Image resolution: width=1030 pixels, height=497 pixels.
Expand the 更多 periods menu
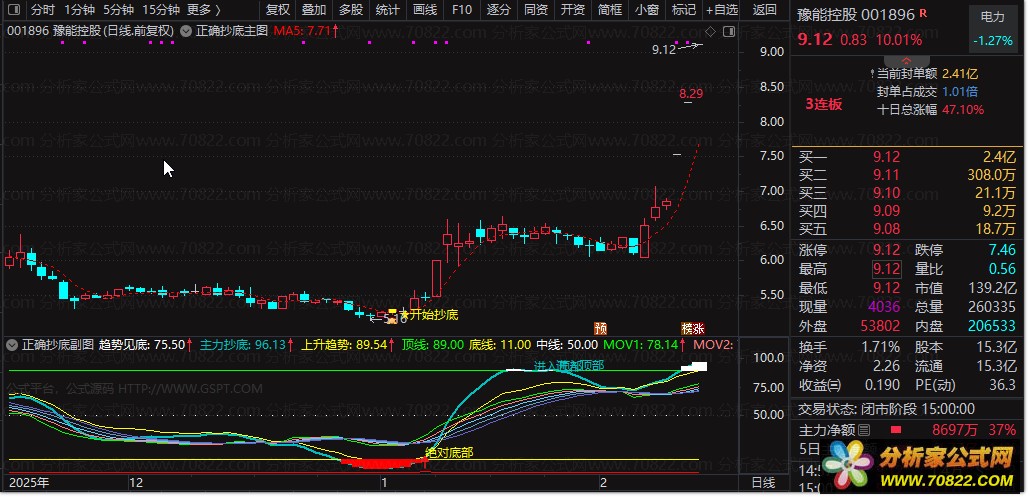204,10
